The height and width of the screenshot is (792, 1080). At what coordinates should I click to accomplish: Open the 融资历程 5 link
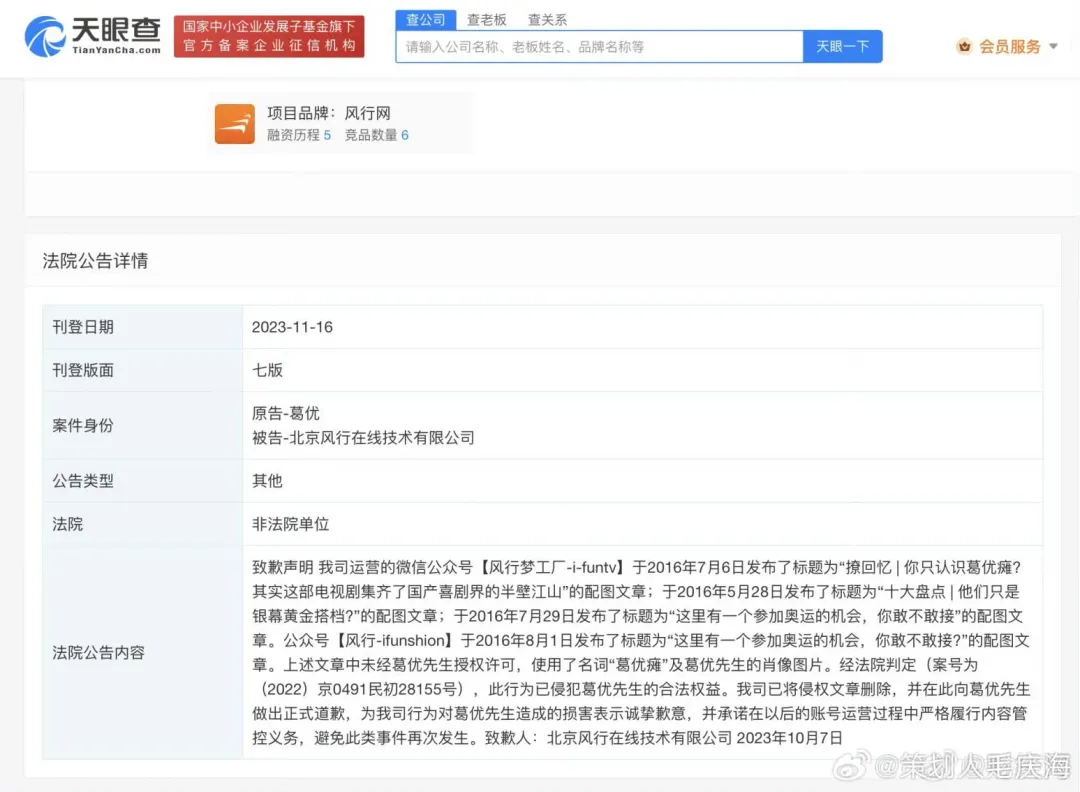click(x=299, y=135)
